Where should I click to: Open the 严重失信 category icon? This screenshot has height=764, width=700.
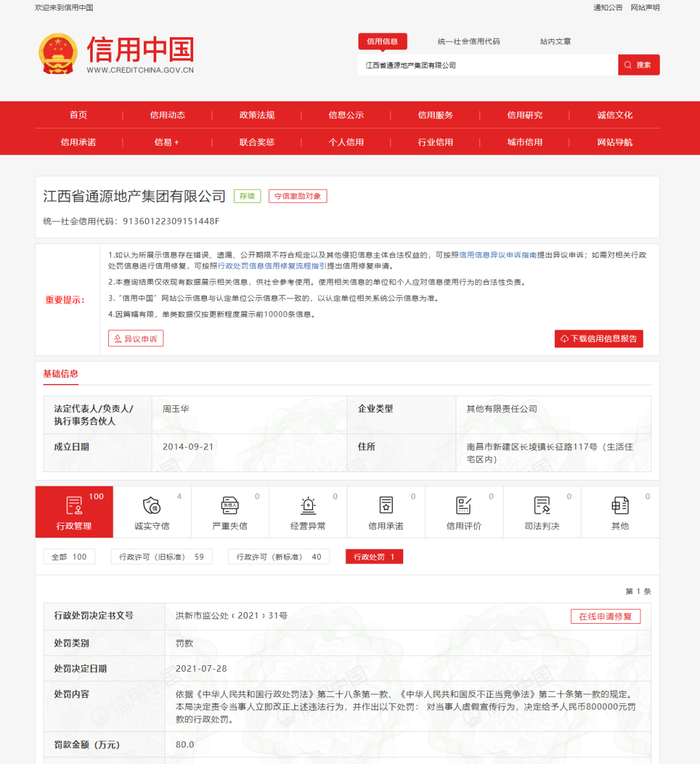pyautogui.click(x=230, y=505)
